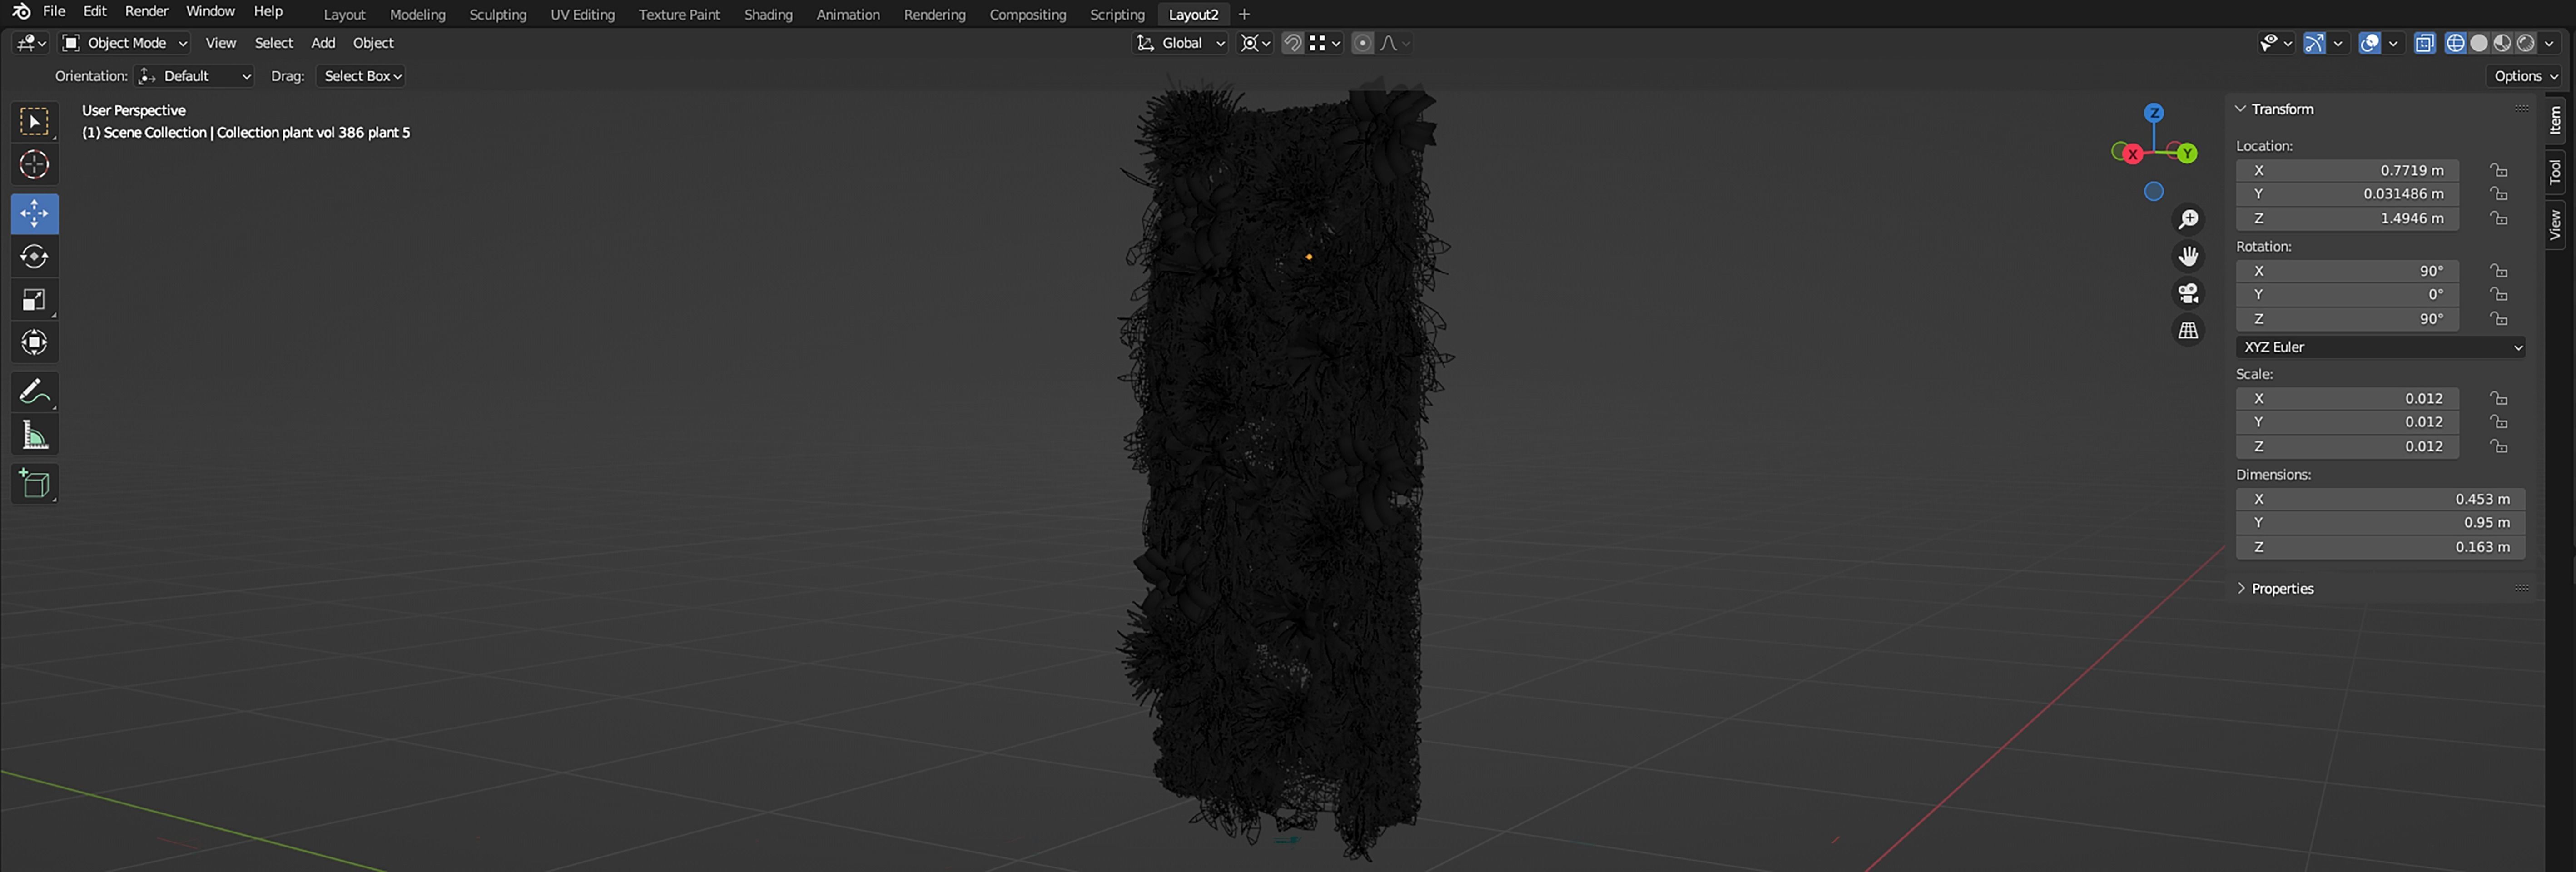This screenshot has width=2576, height=872.
Task: Click the pan hand viewport icon
Action: pyautogui.click(x=2188, y=256)
